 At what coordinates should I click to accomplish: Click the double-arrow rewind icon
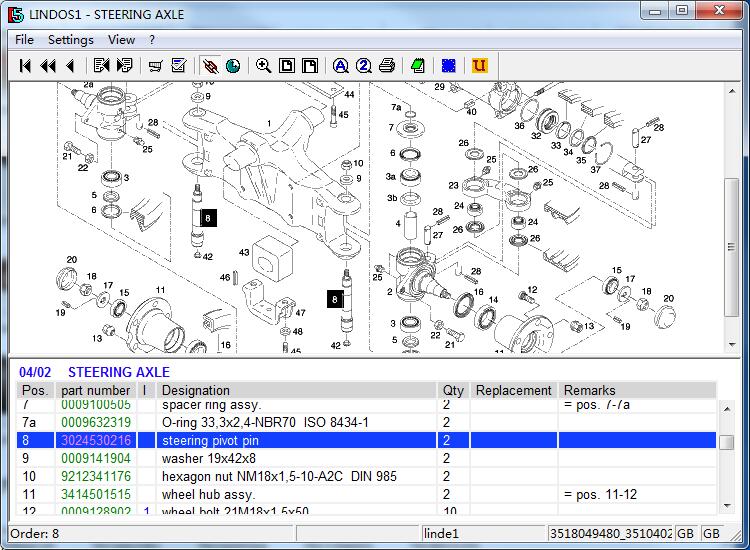pyautogui.click(x=48, y=66)
